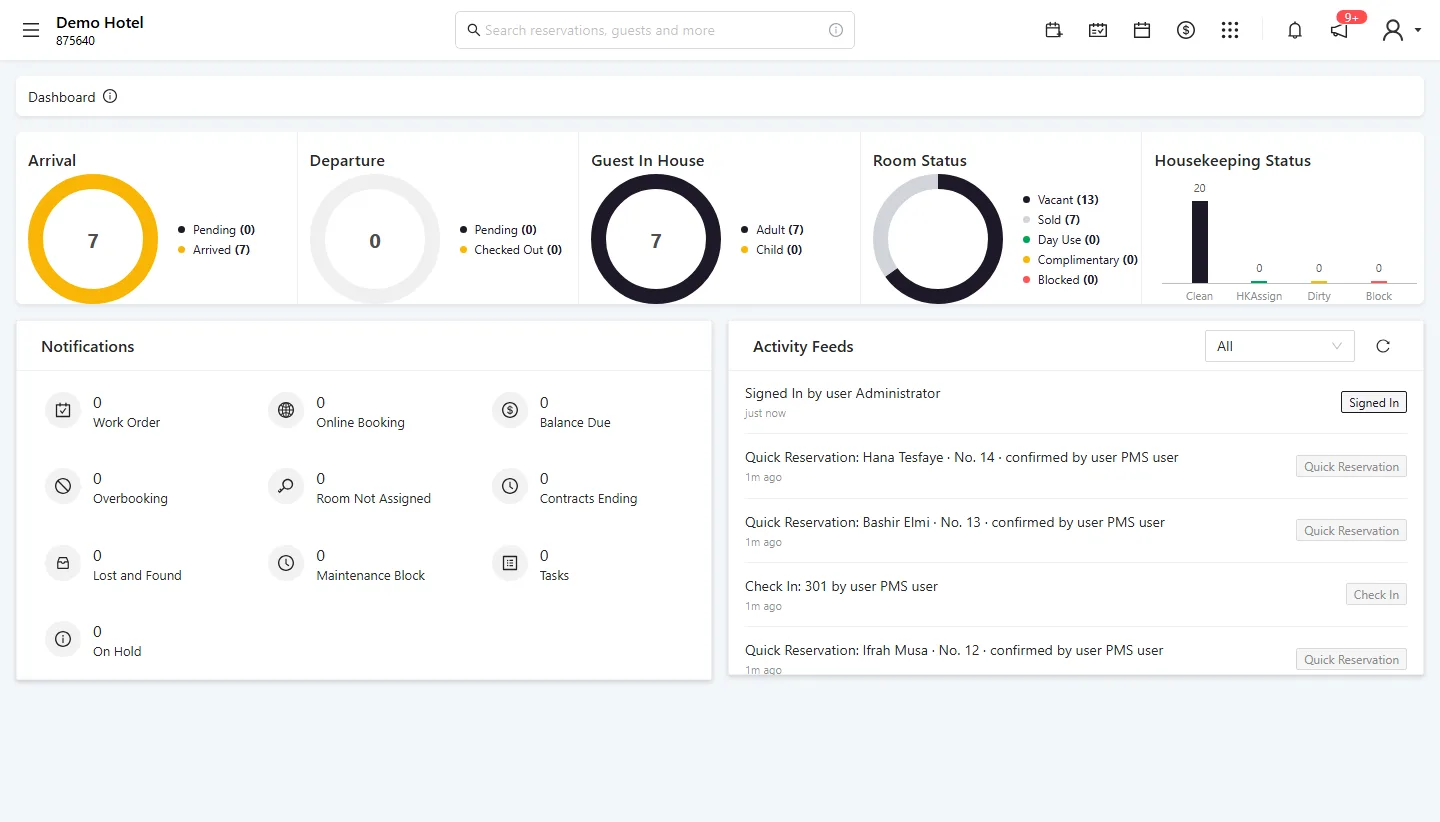Open the user profile menu

point(1401,30)
